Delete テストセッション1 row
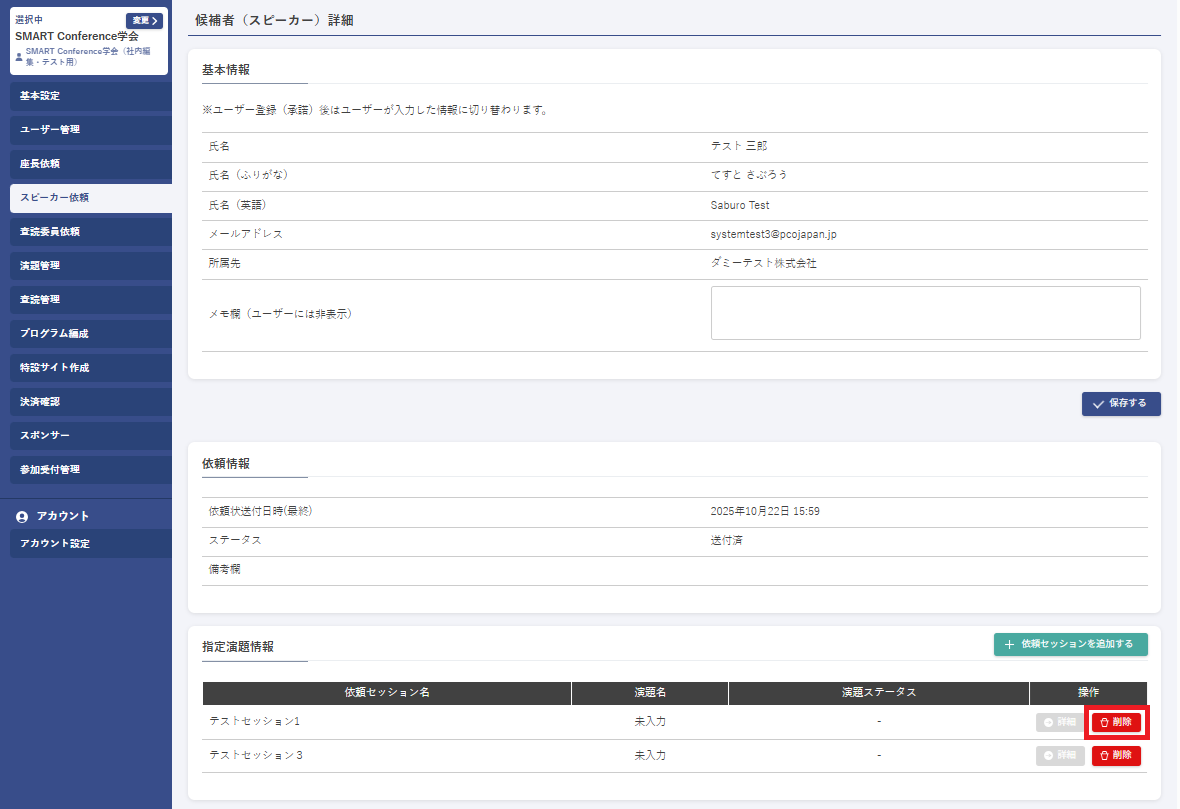This screenshot has height=809, width=1180. (x=1116, y=722)
